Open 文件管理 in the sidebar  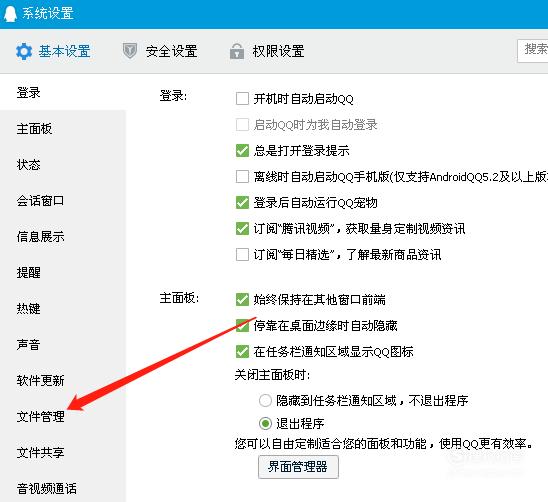point(41,417)
